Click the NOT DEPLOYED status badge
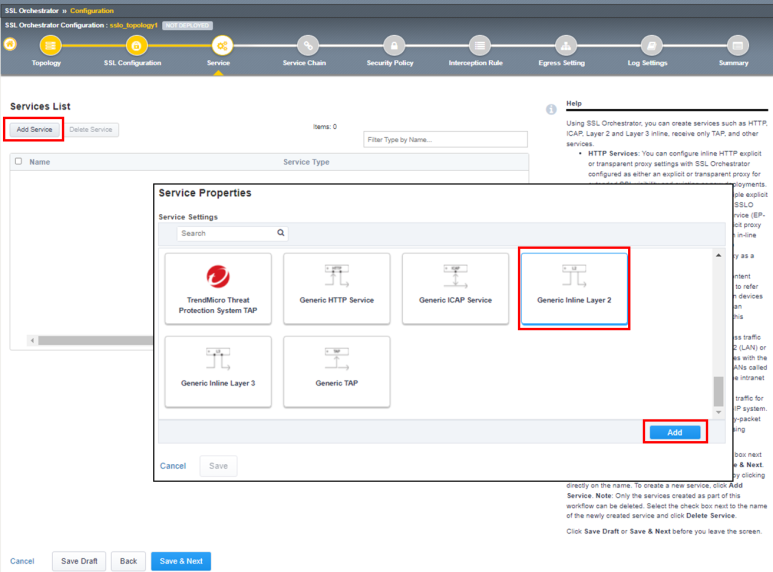Image resolution: width=773 pixels, height=572 pixels. click(x=187, y=25)
